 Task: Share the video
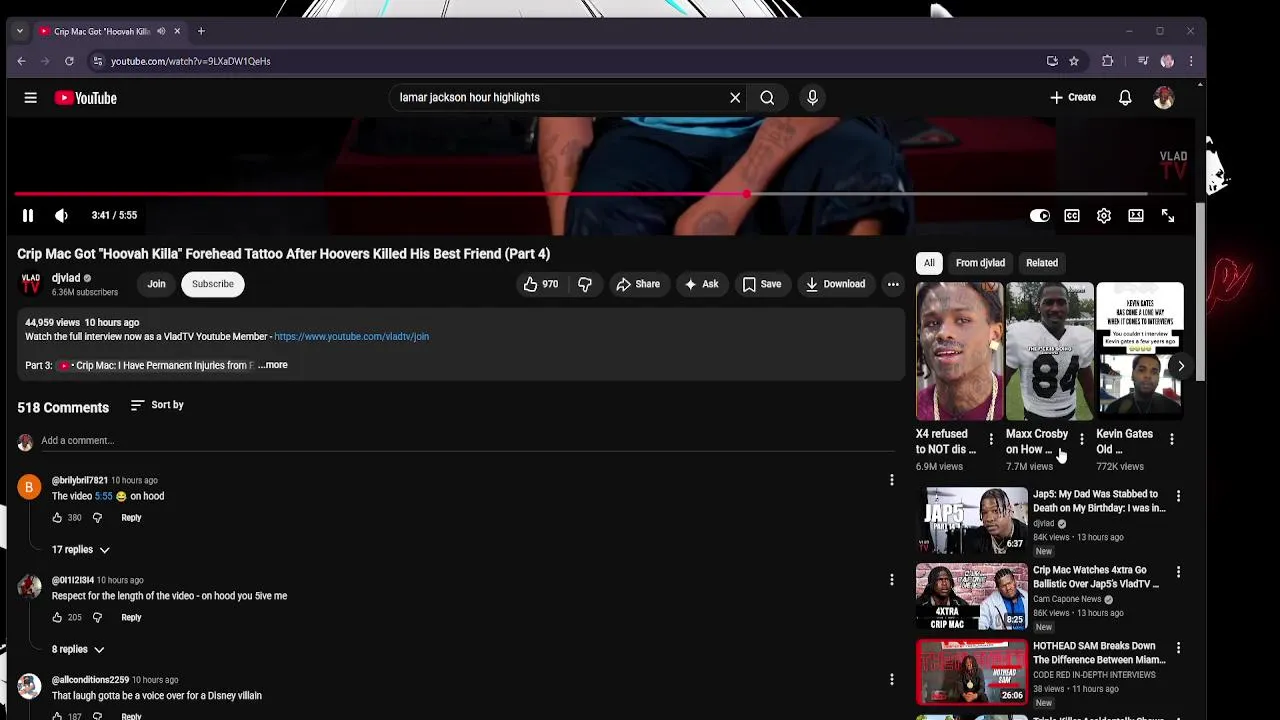(638, 284)
